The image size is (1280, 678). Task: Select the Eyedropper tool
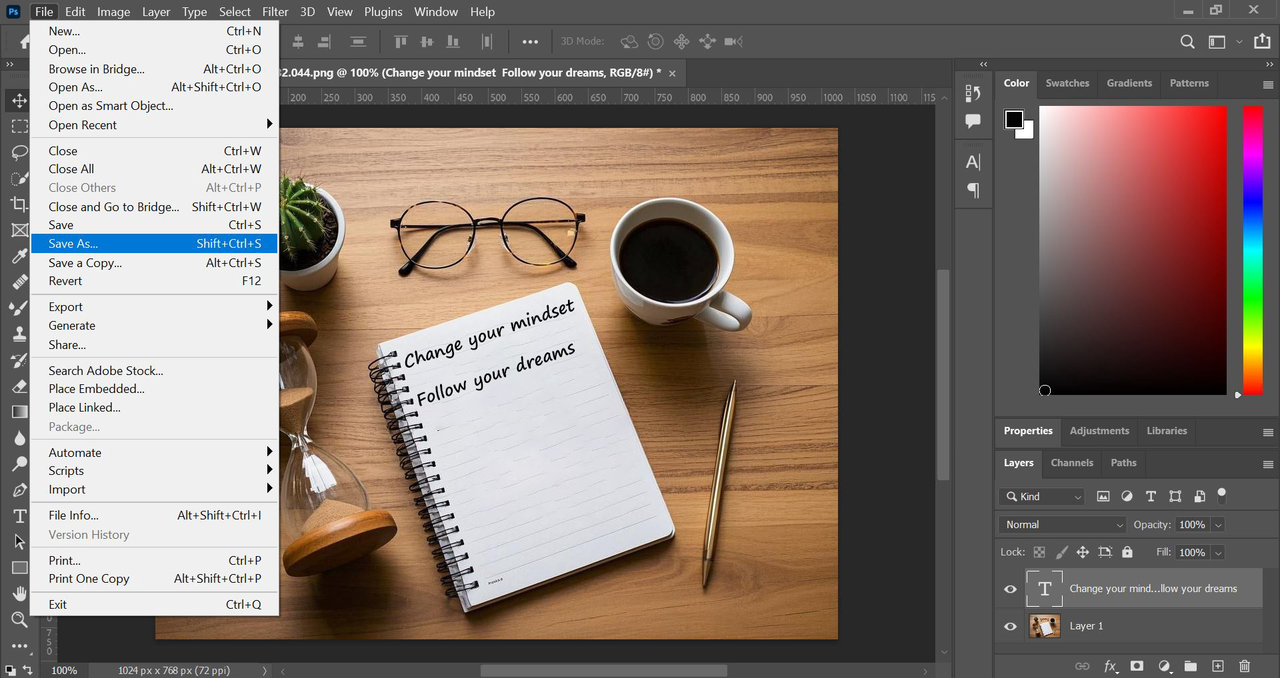pos(19,257)
